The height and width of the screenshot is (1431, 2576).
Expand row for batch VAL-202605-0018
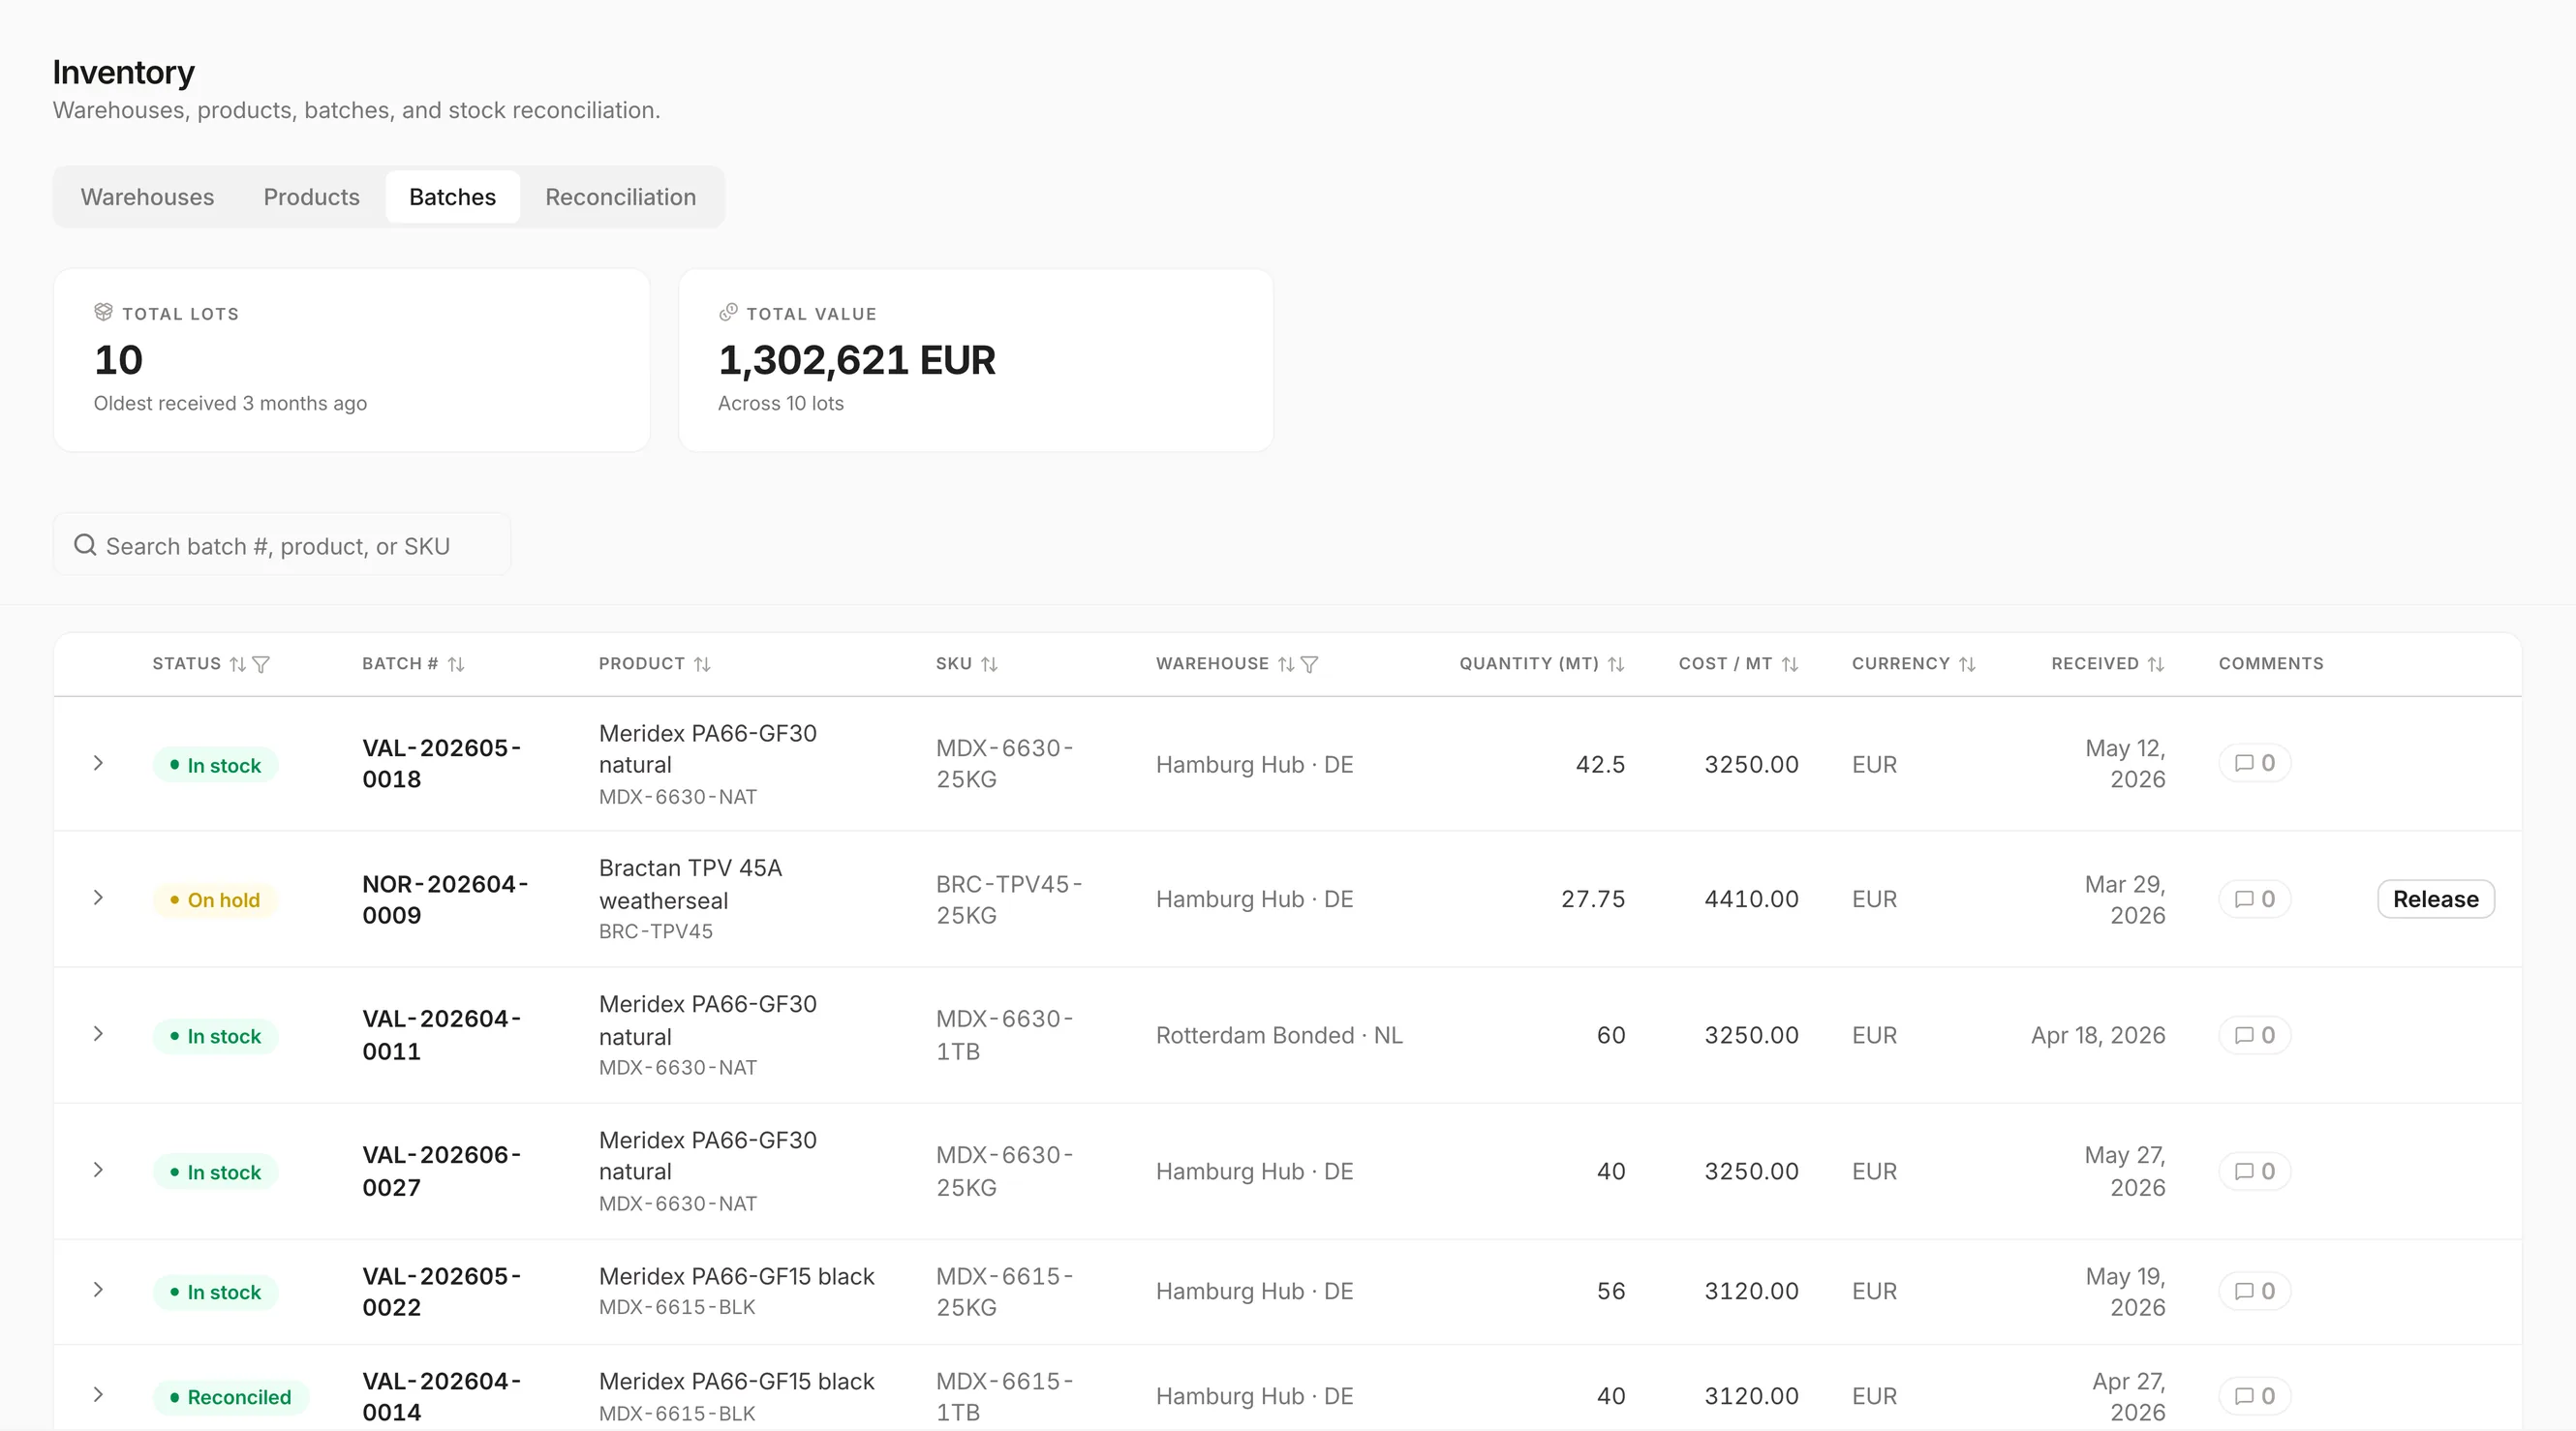[98, 763]
